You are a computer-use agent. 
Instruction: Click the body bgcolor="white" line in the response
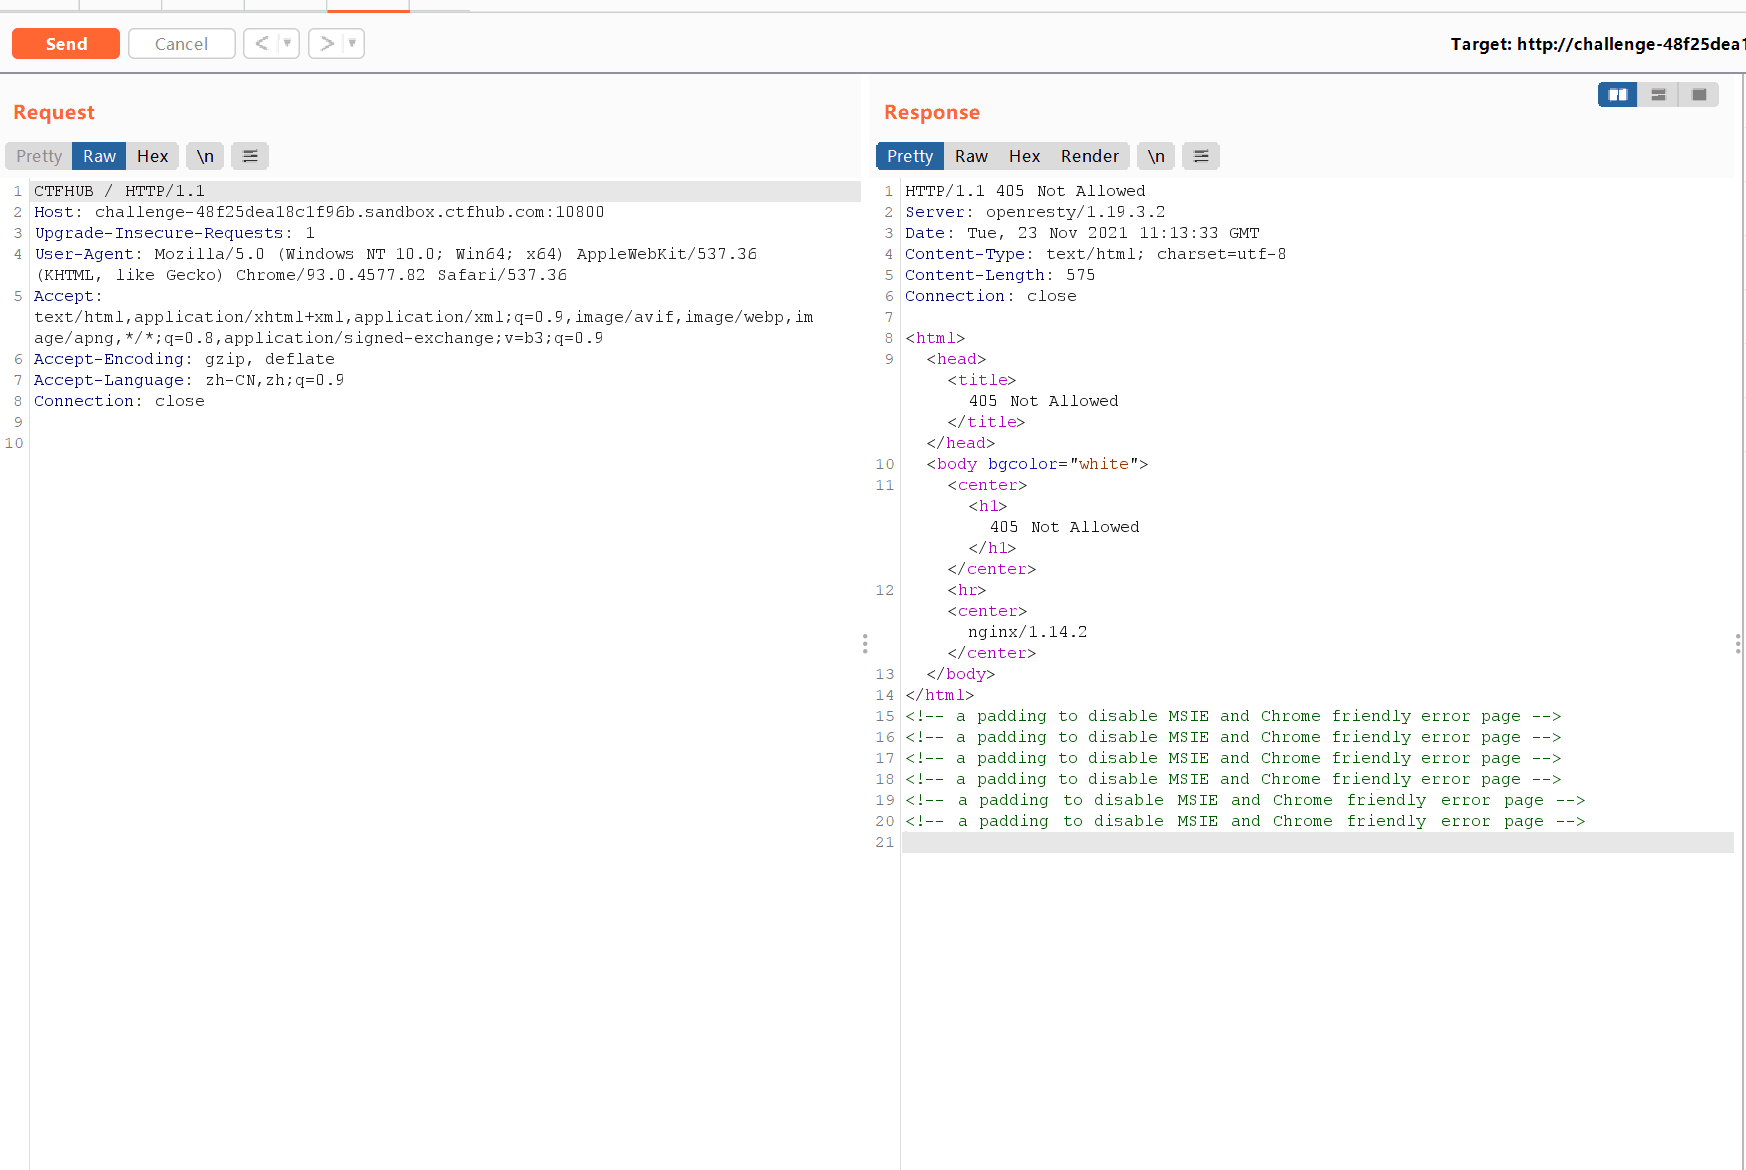pyautogui.click(x=1037, y=464)
